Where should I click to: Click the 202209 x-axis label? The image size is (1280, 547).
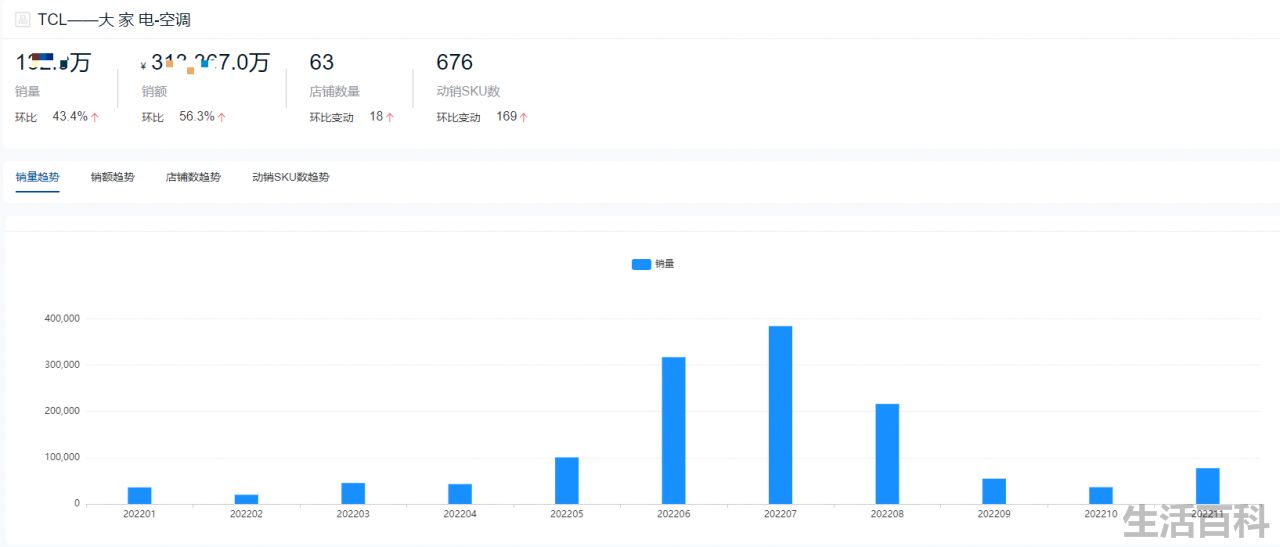pos(994,514)
